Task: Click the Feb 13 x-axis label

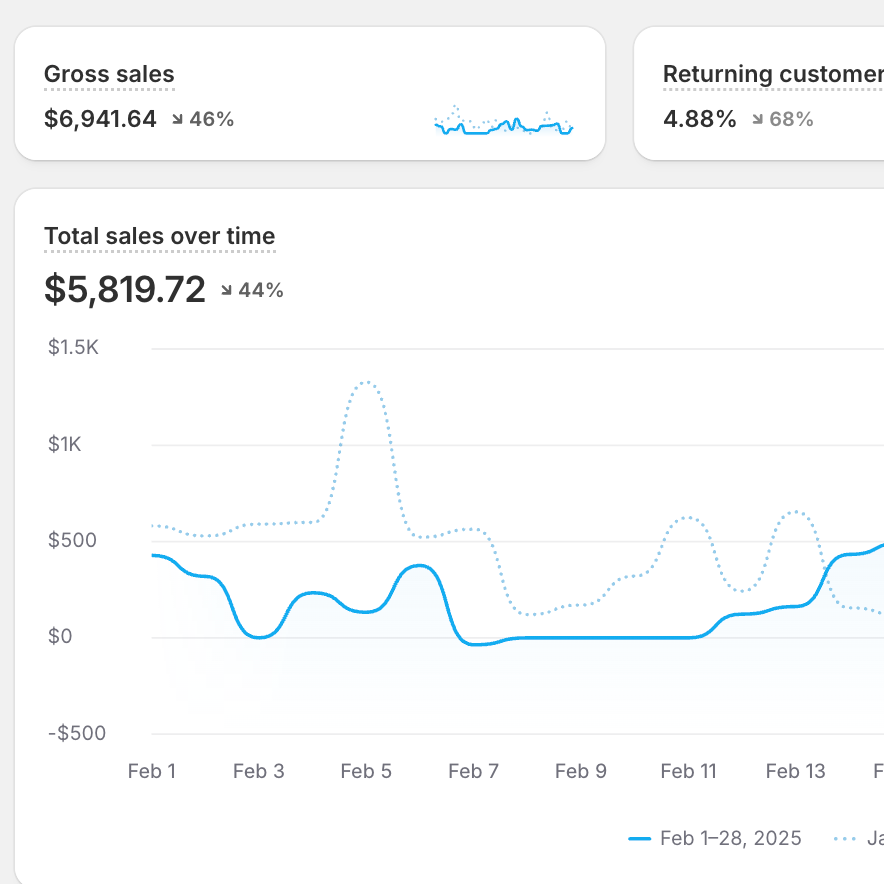Action: coord(795,771)
